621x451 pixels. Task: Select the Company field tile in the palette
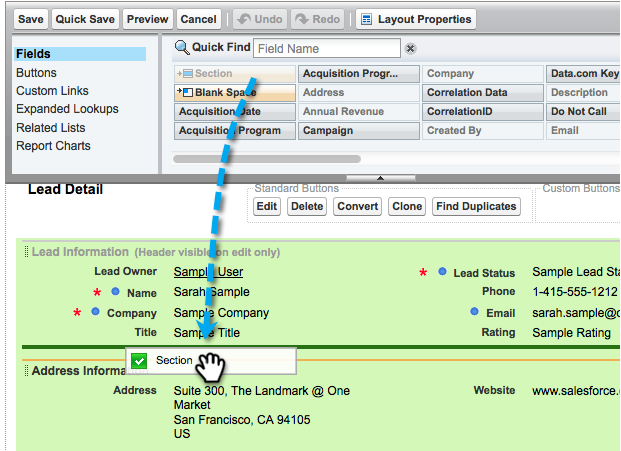tap(483, 74)
